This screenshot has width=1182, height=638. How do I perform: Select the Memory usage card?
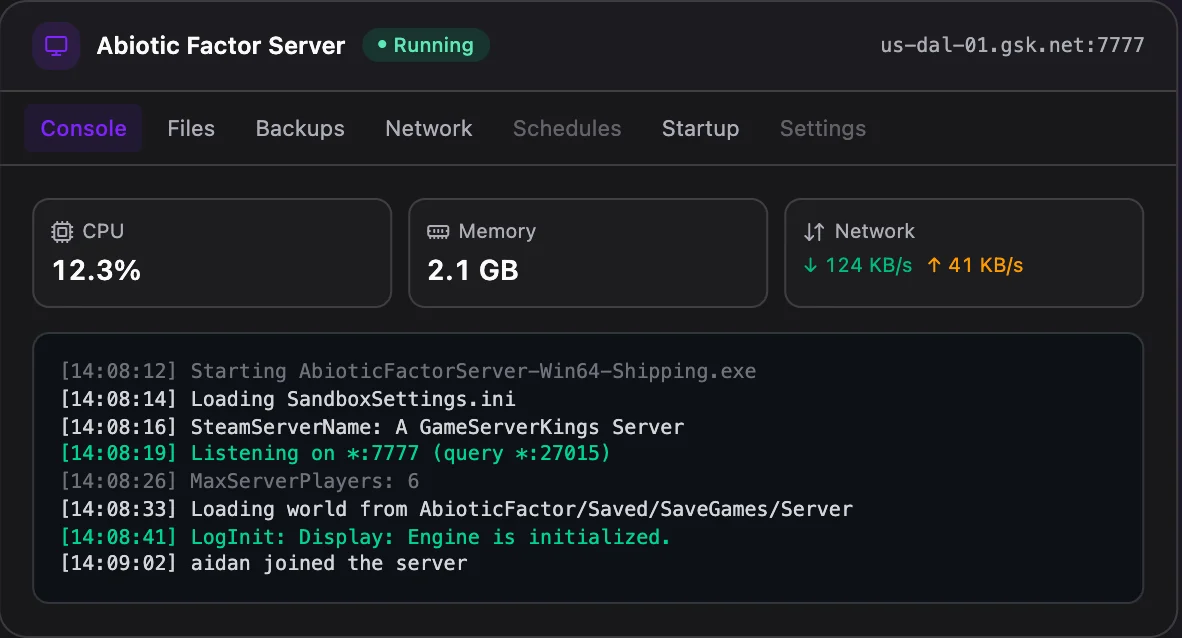coord(588,253)
